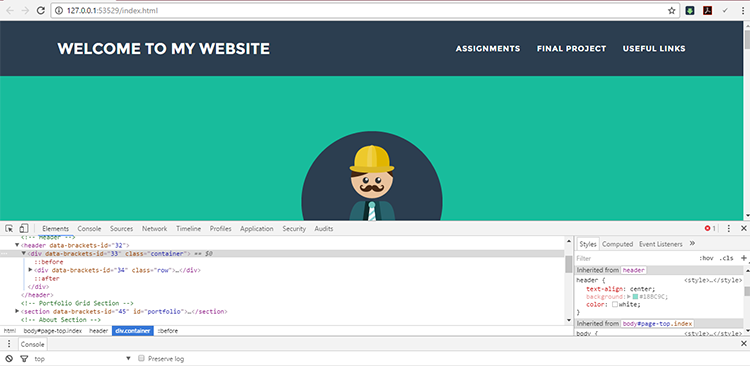Open the Application tab
750x366 pixels.
[x=257, y=229]
